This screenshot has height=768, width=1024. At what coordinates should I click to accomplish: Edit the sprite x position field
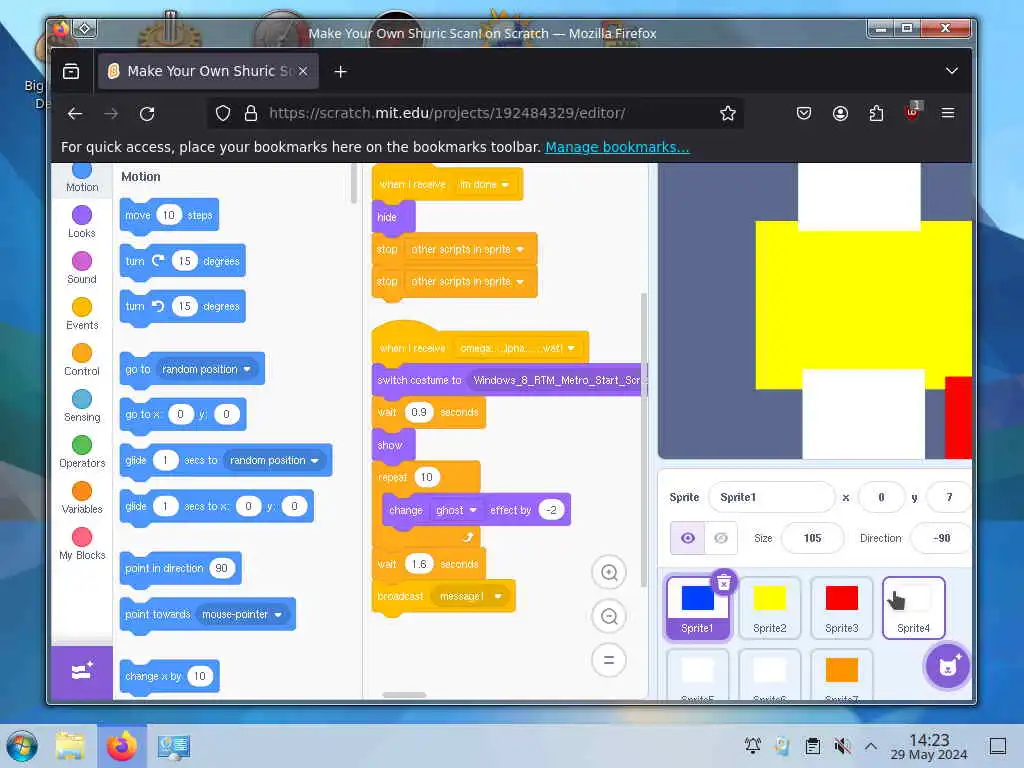pos(881,498)
